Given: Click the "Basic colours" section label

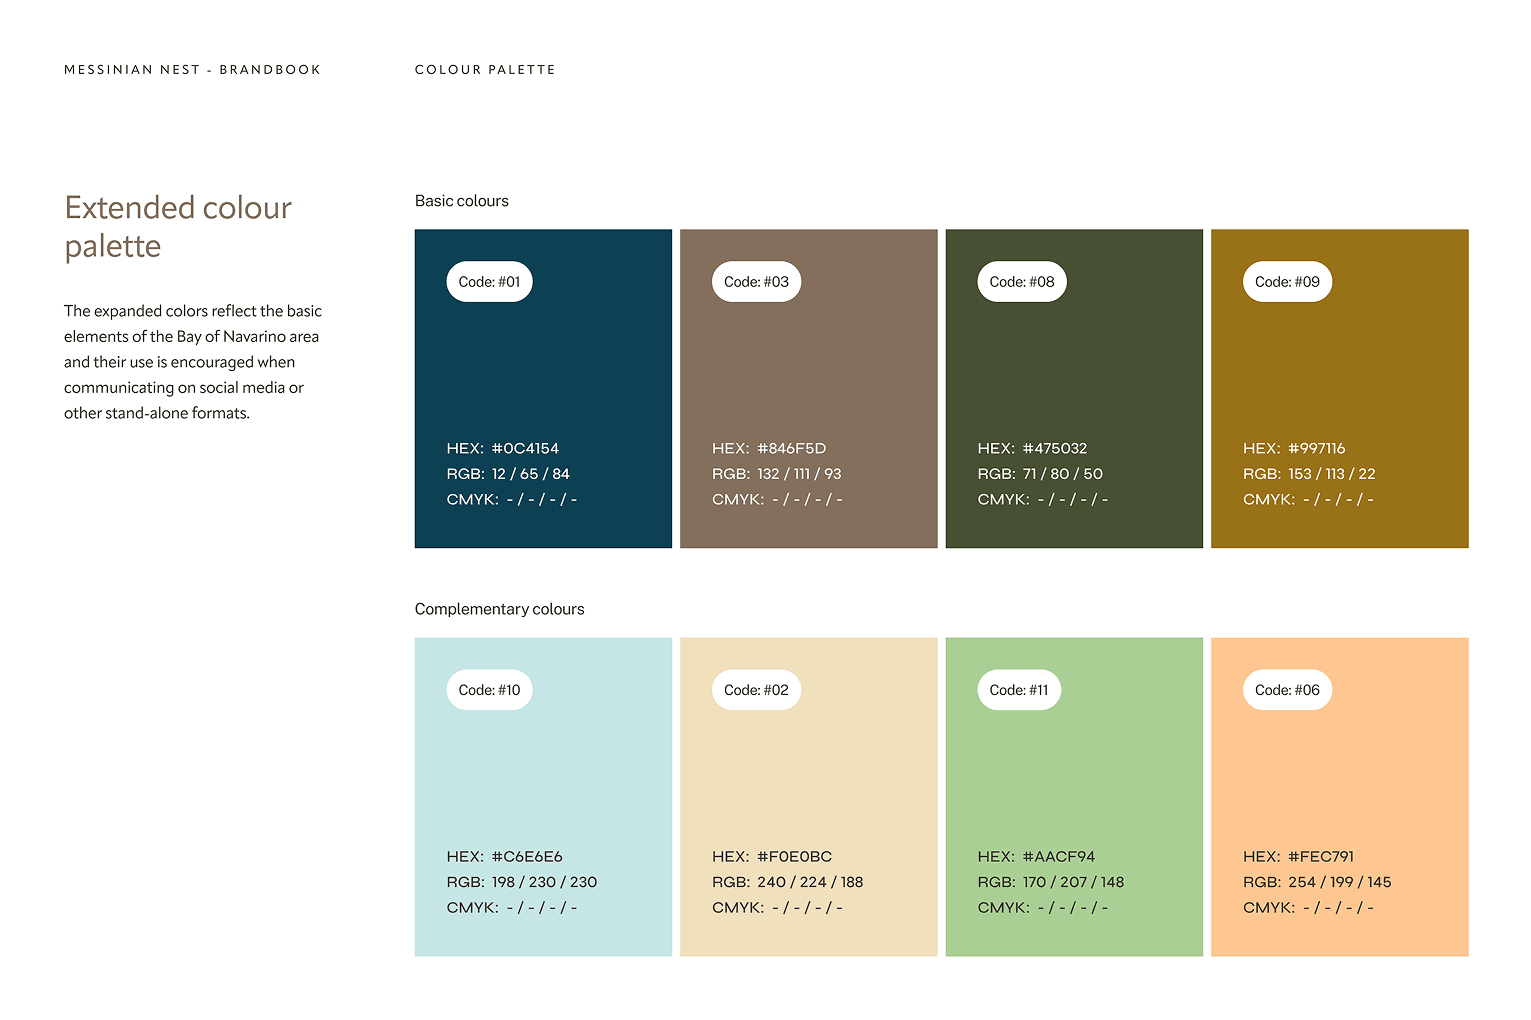Looking at the screenshot, I should point(461,201).
